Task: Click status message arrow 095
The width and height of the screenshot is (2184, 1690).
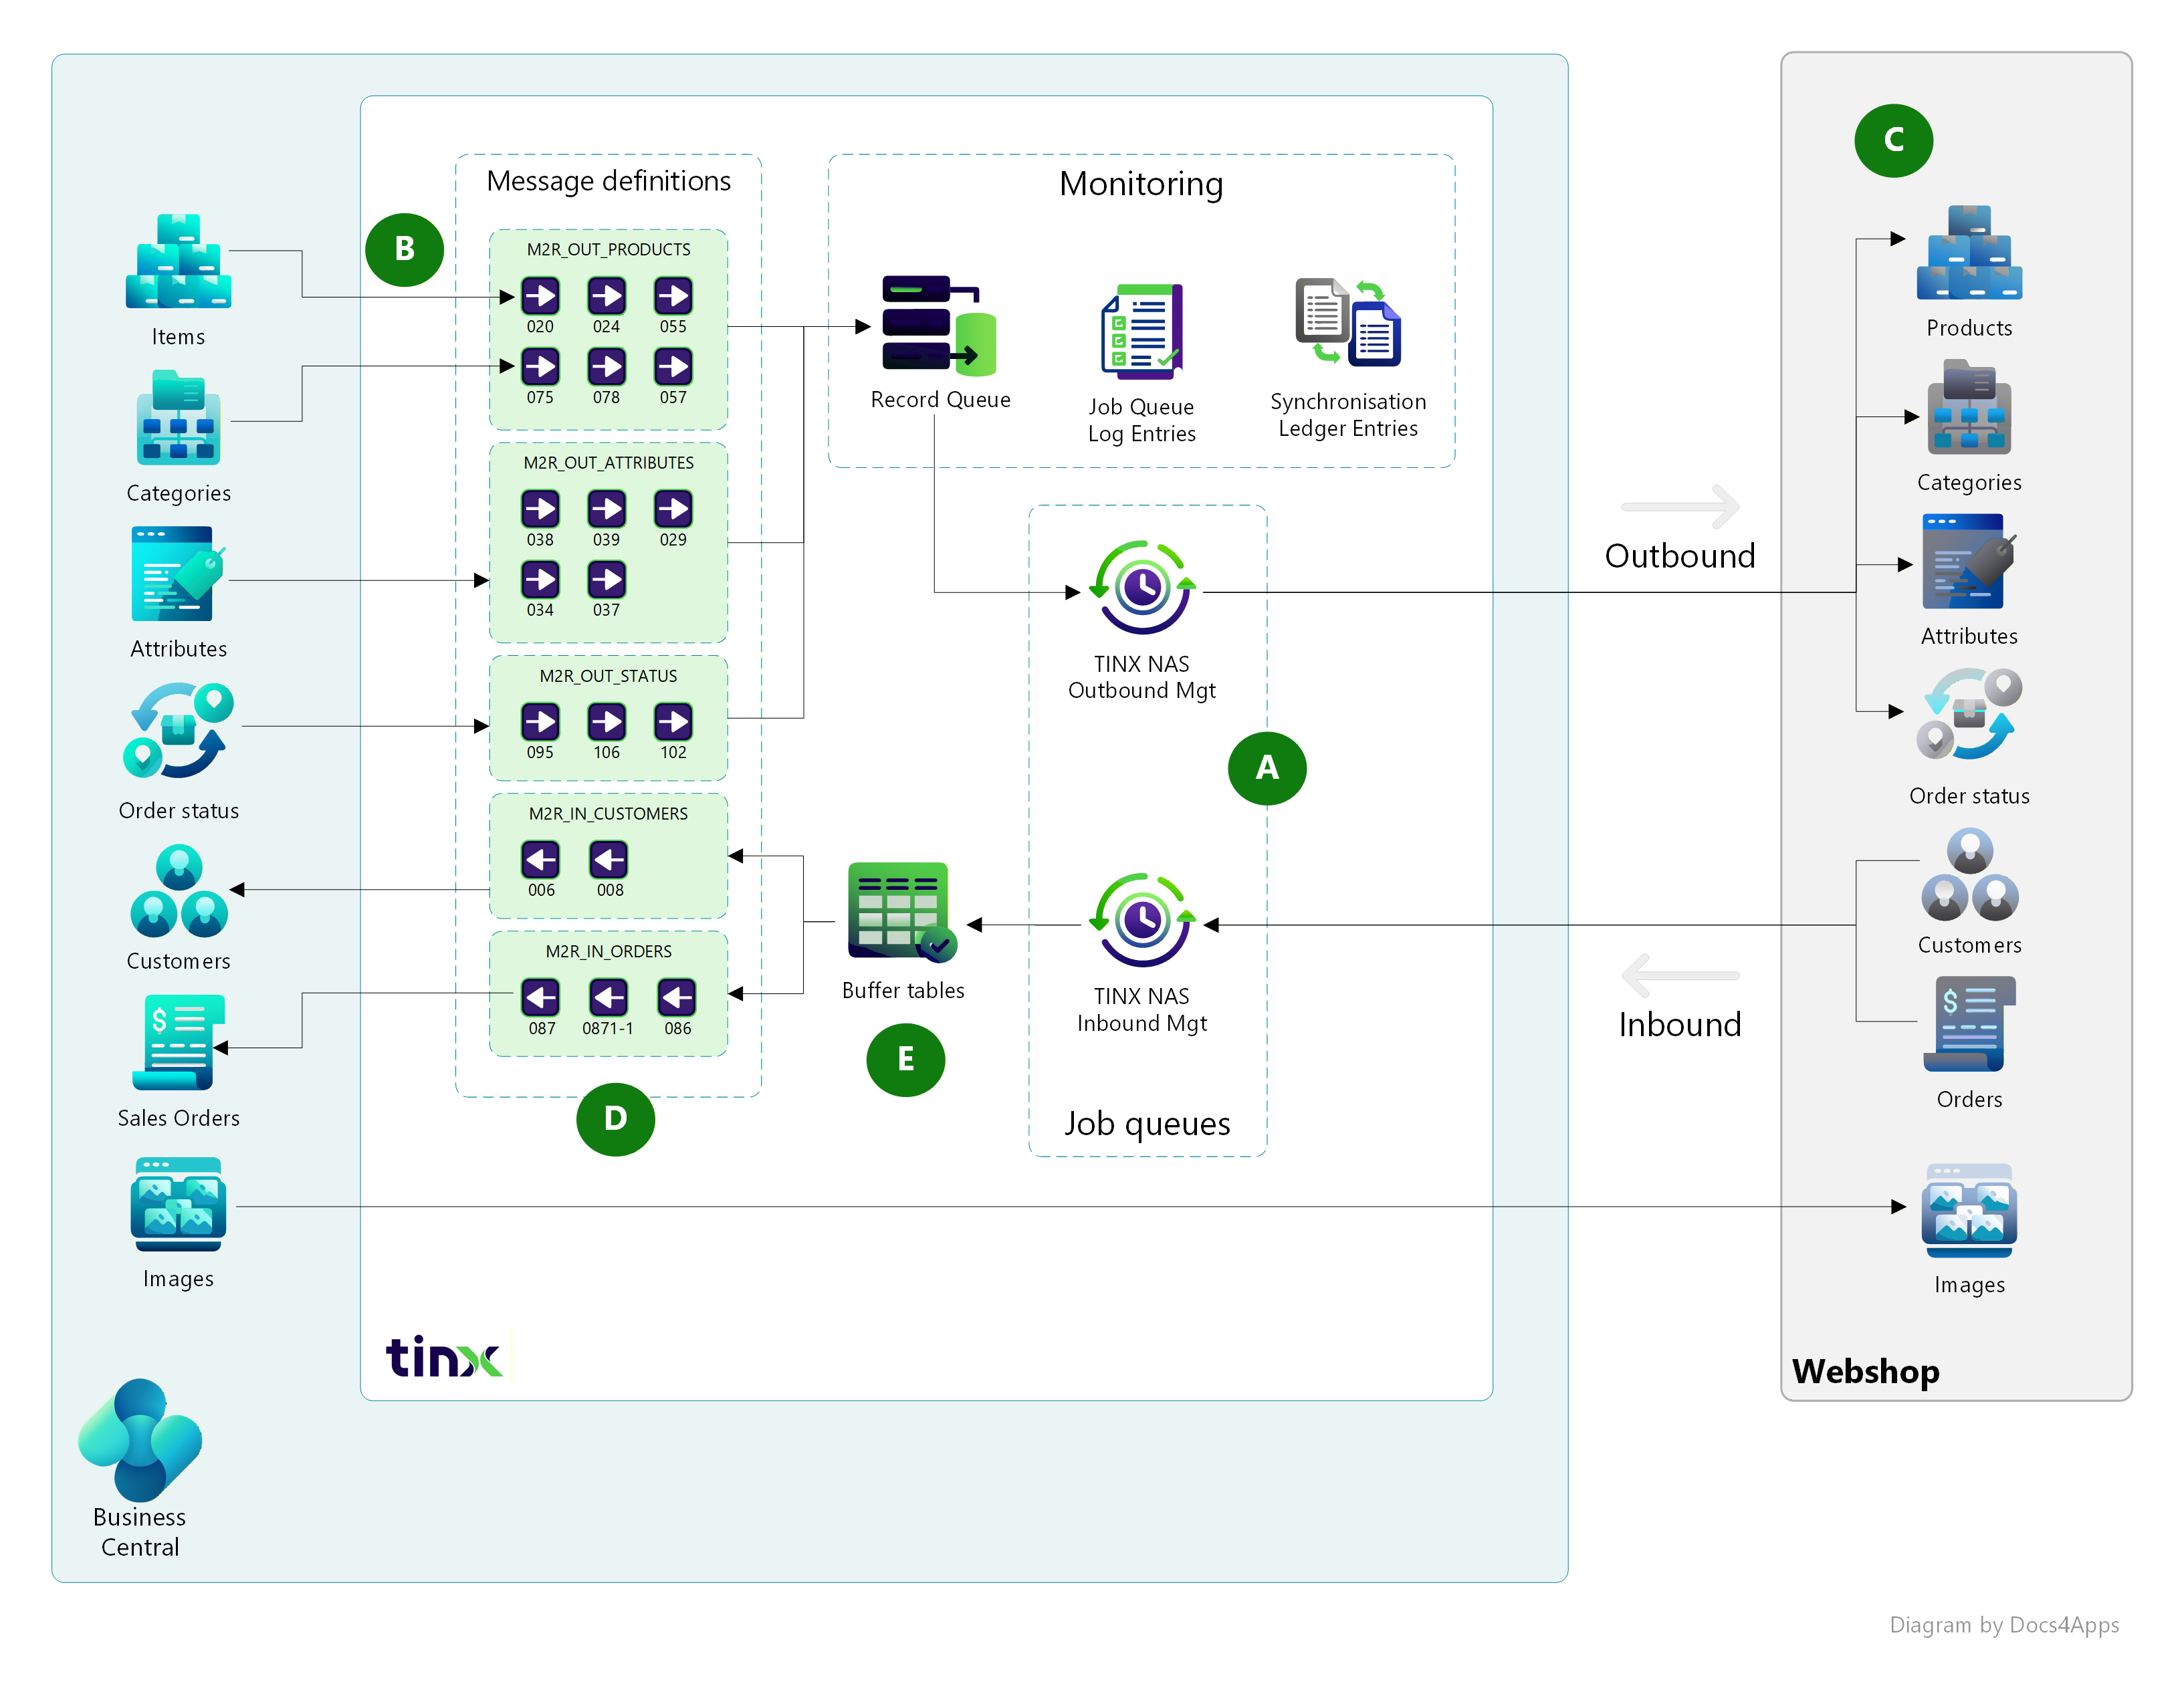Action: coord(540,722)
